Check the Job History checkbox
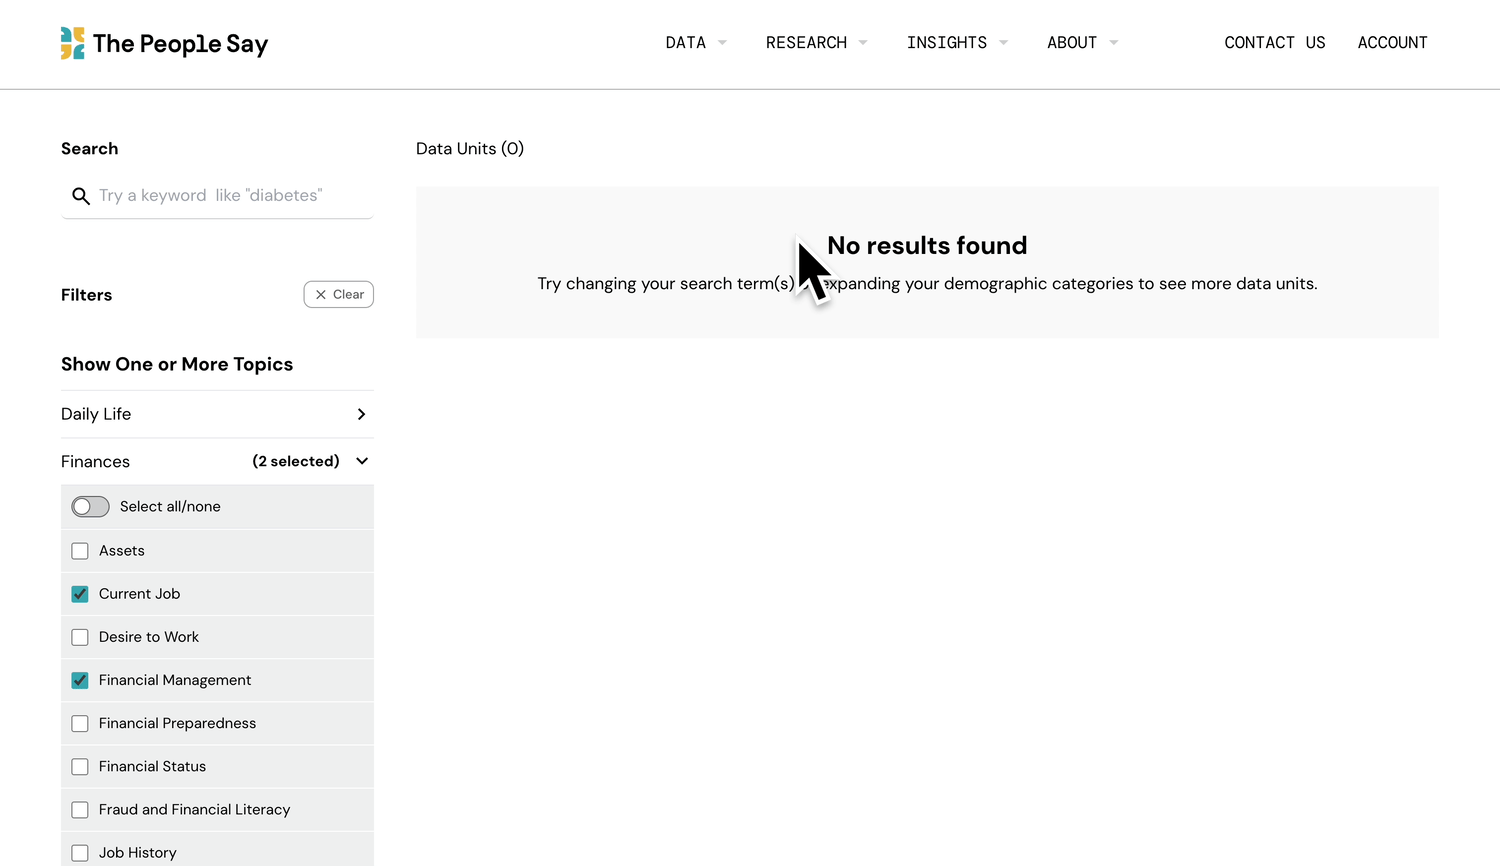 [x=80, y=853]
